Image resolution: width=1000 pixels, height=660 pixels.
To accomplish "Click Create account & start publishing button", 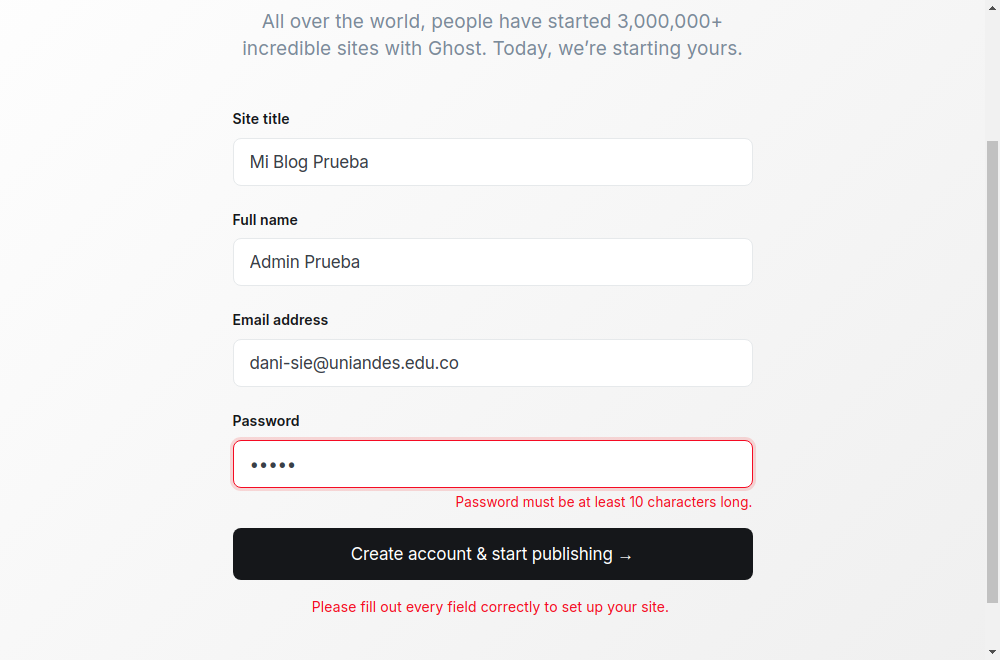I will [492, 554].
